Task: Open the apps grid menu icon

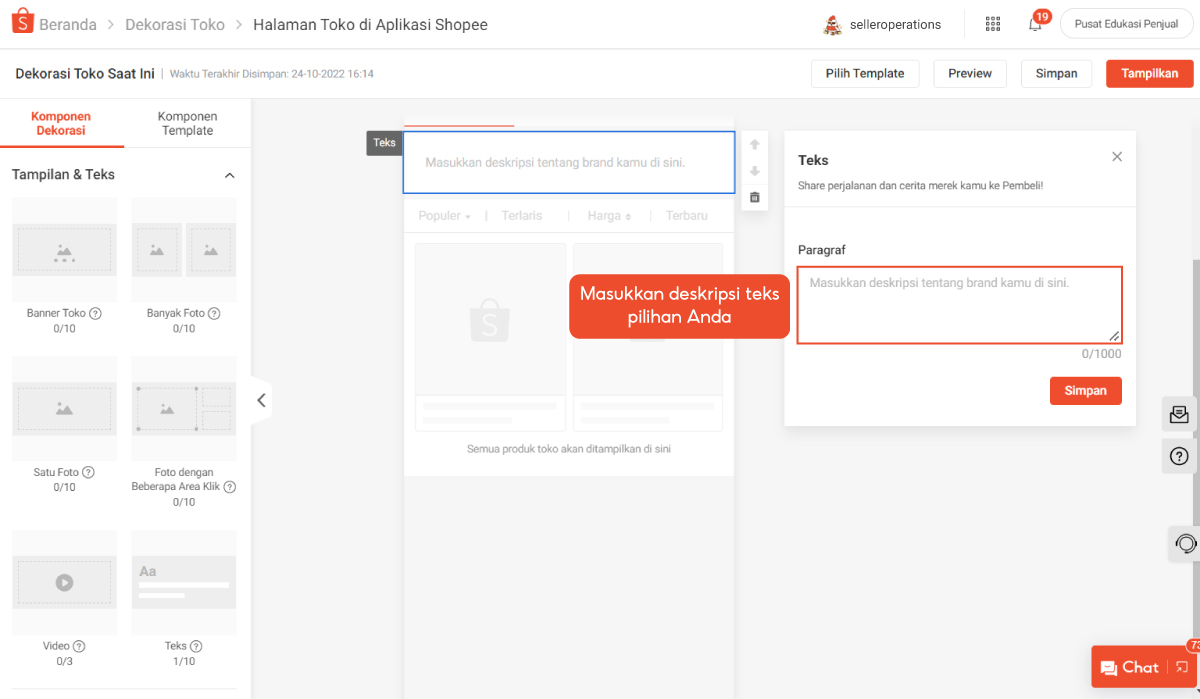Action: 992,24
